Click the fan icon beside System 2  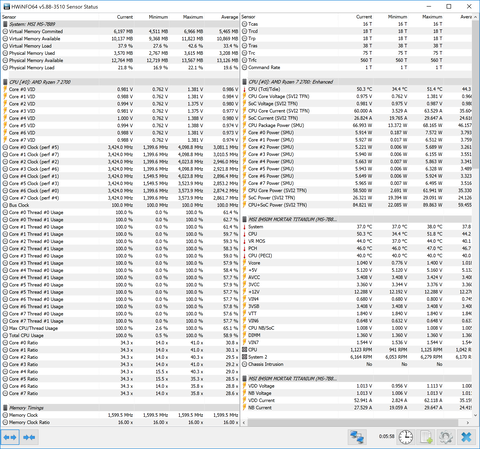[x=244, y=357]
